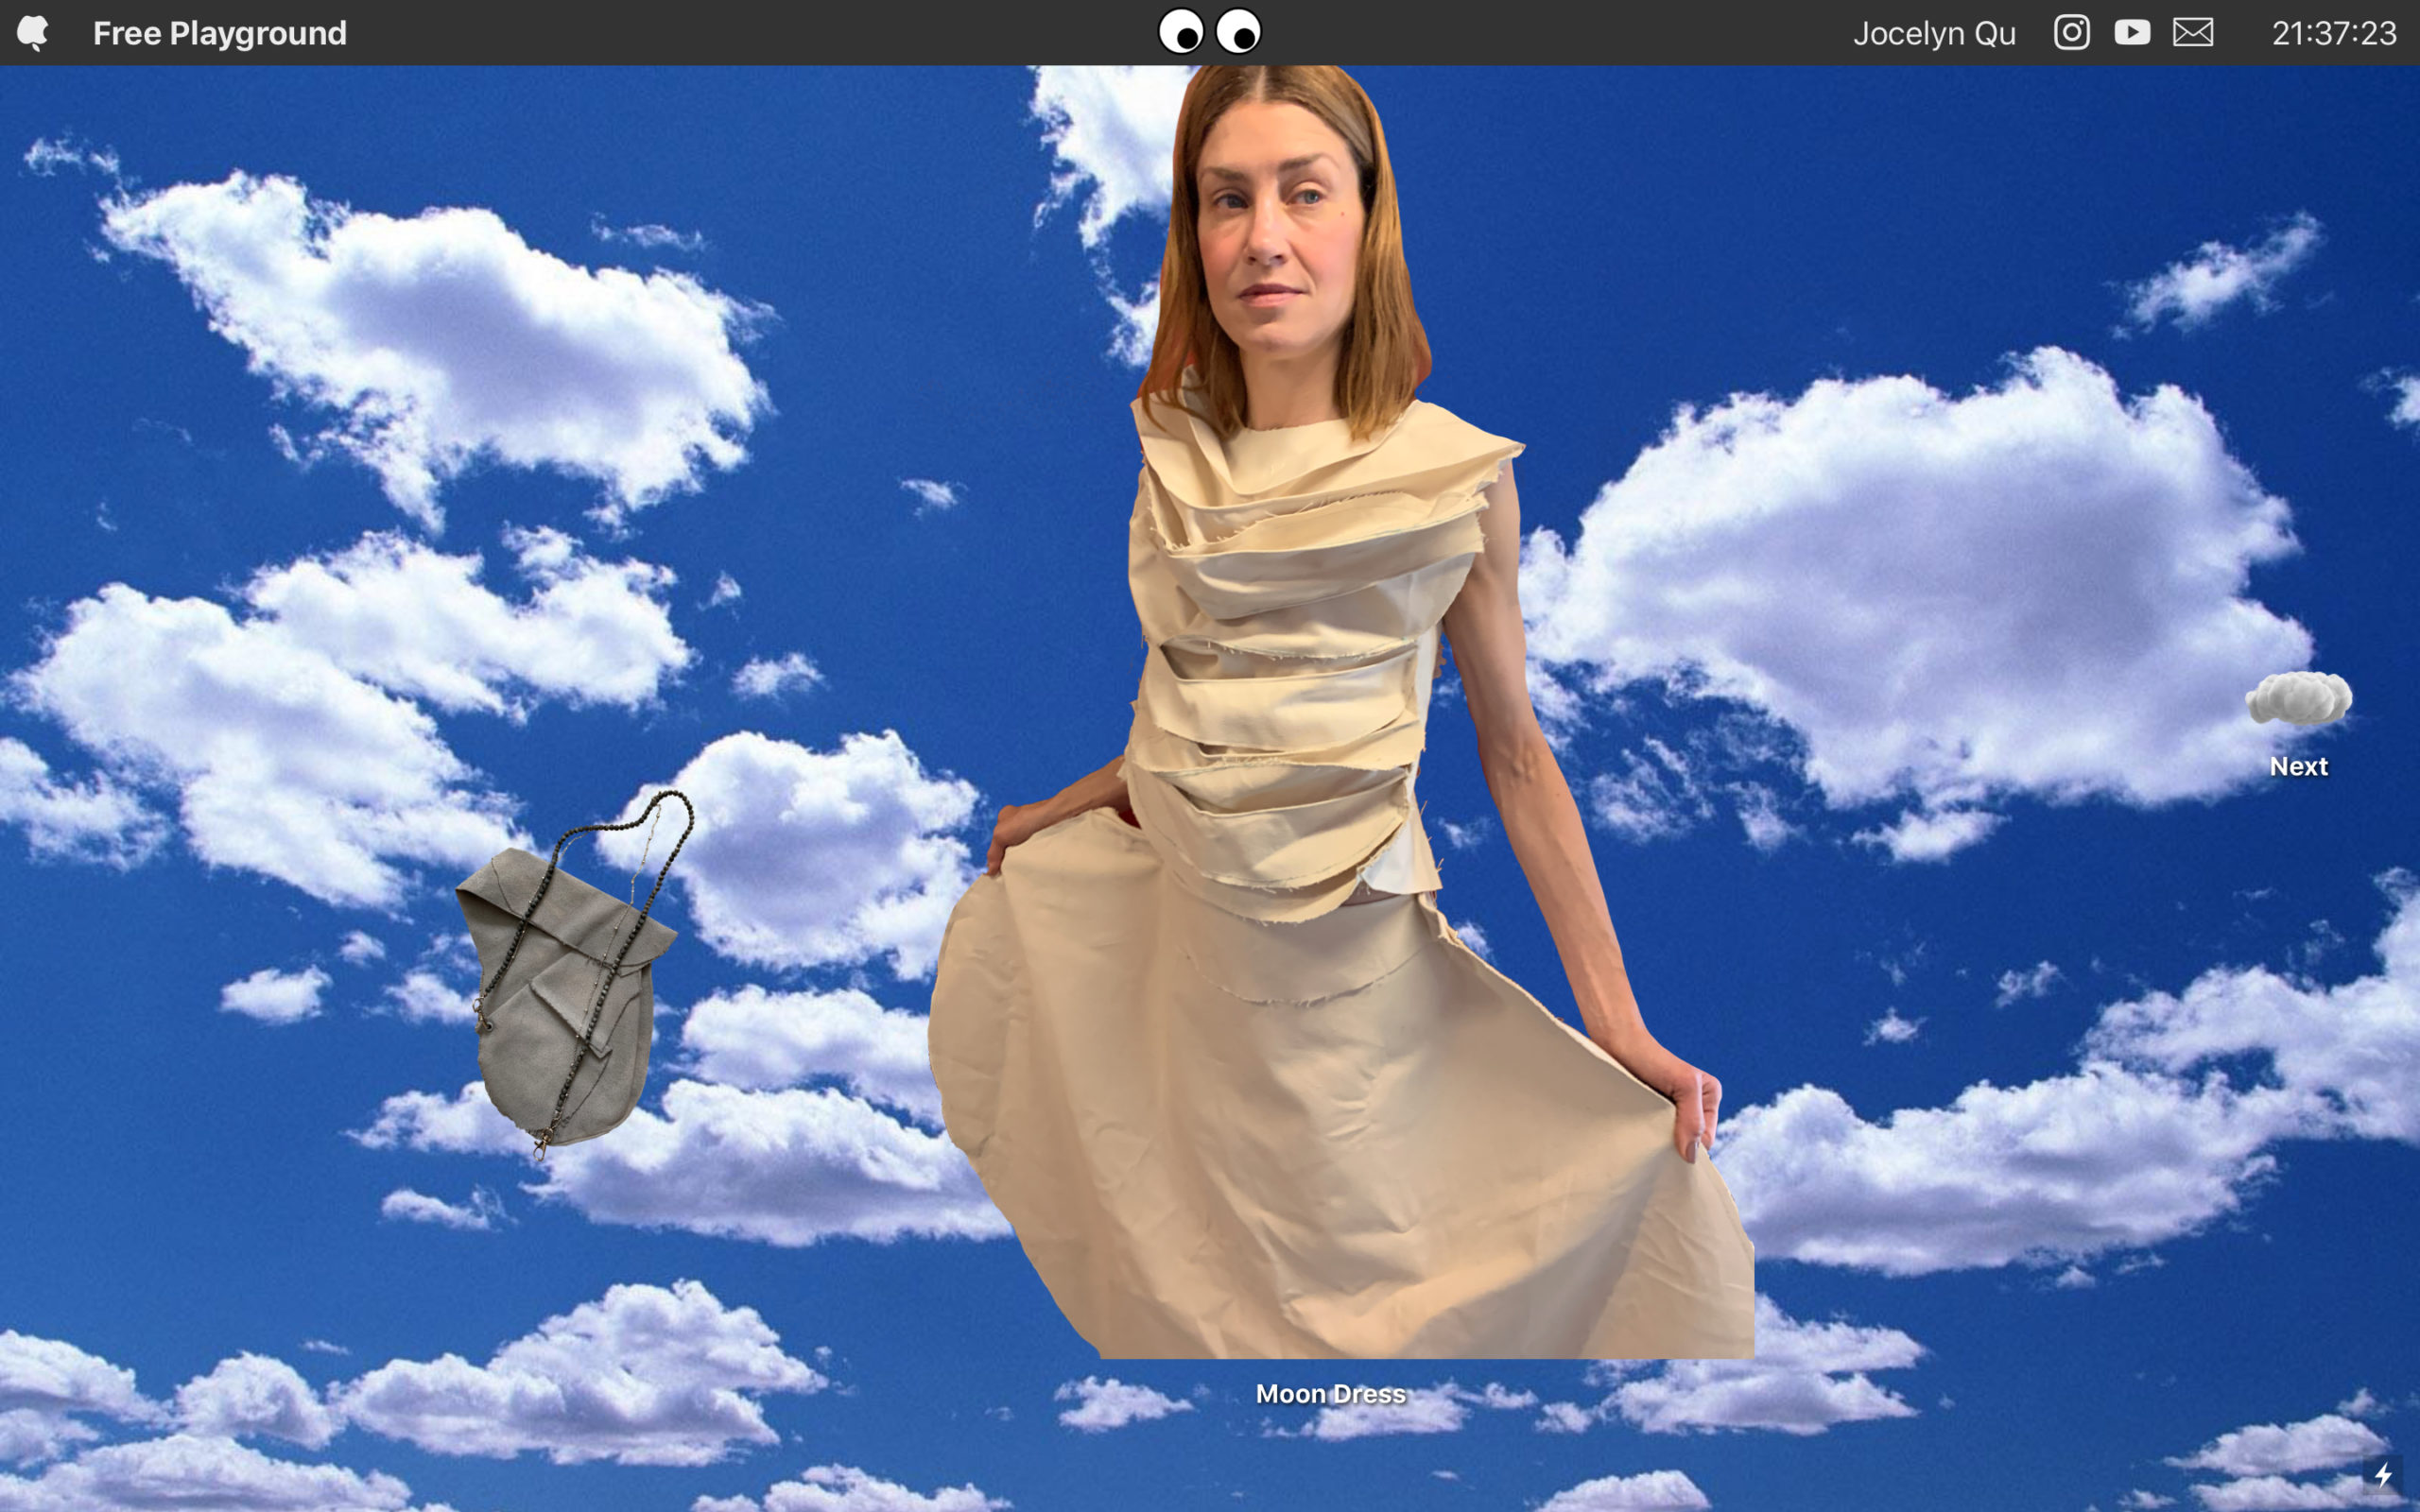Open the Free Playground menu title
Image resolution: width=2420 pixels, height=1512 pixels.
[219, 33]
